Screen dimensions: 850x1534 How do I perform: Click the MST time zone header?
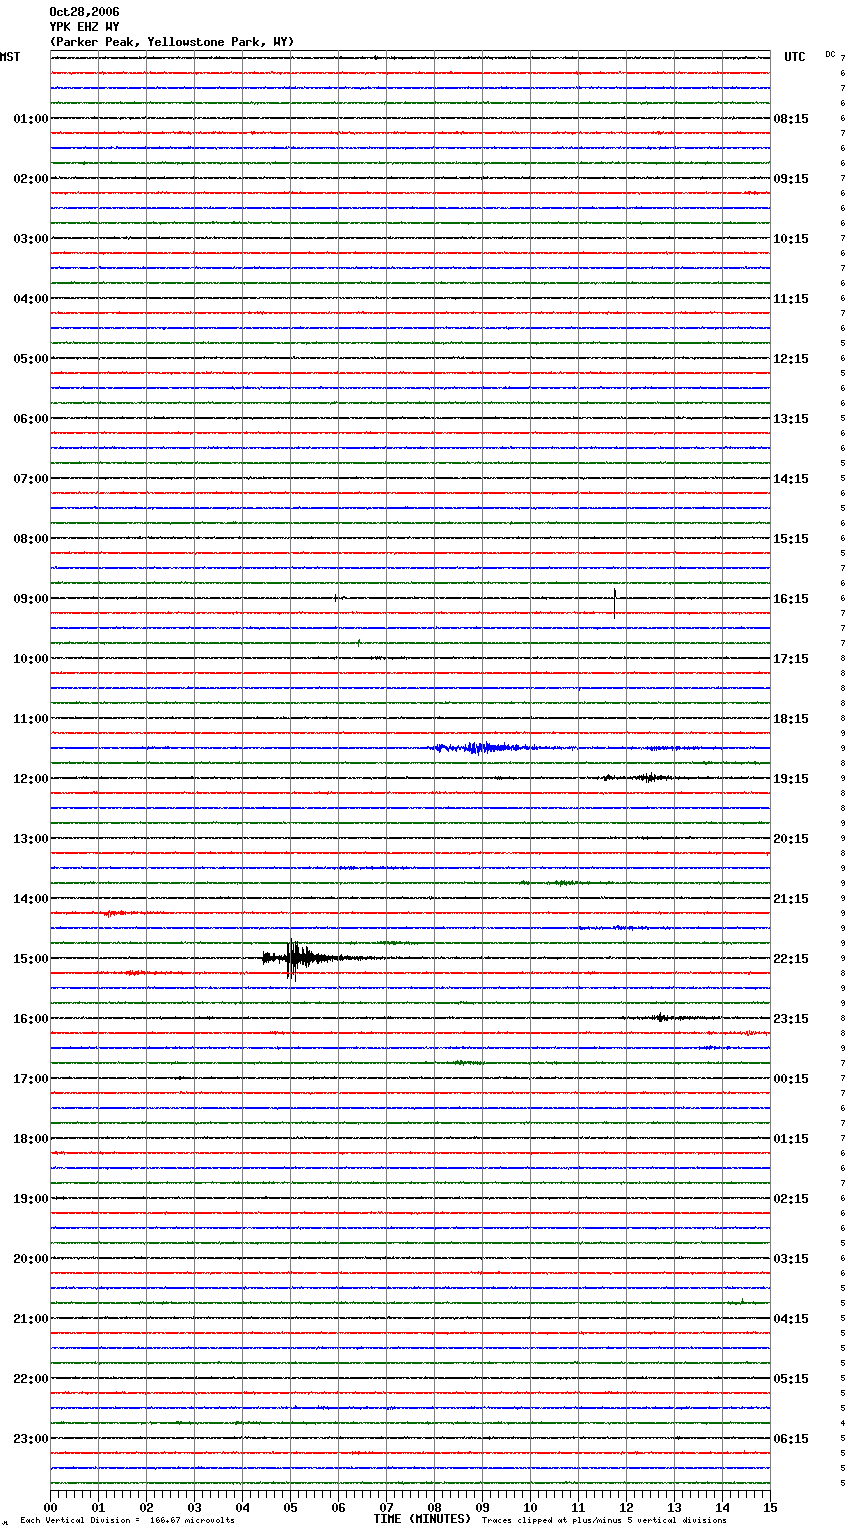click(10, 57)
